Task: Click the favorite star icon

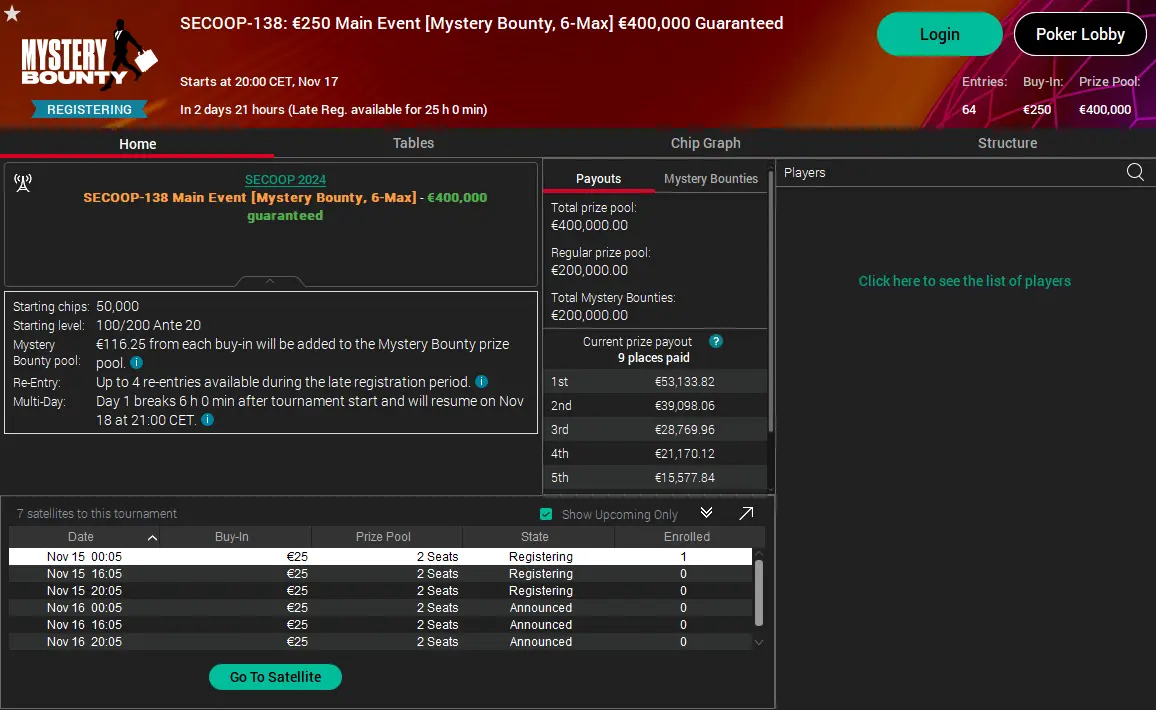Action: [x=12, y=13]
